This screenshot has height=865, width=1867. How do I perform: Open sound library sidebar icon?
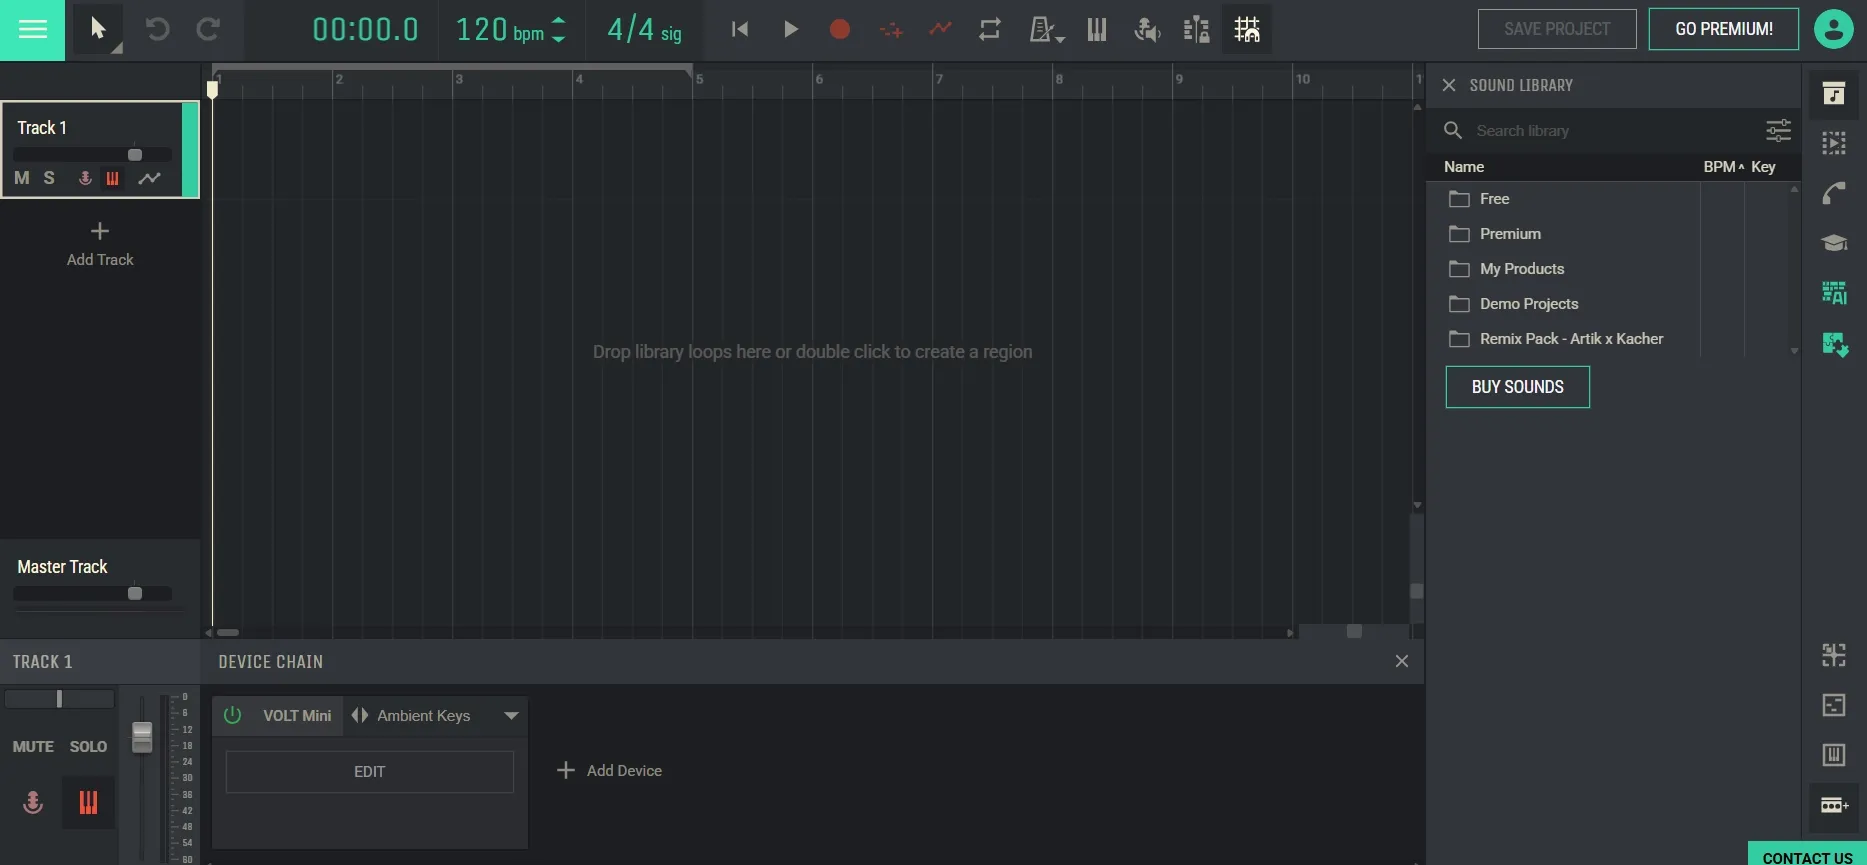coord(1834,94)
